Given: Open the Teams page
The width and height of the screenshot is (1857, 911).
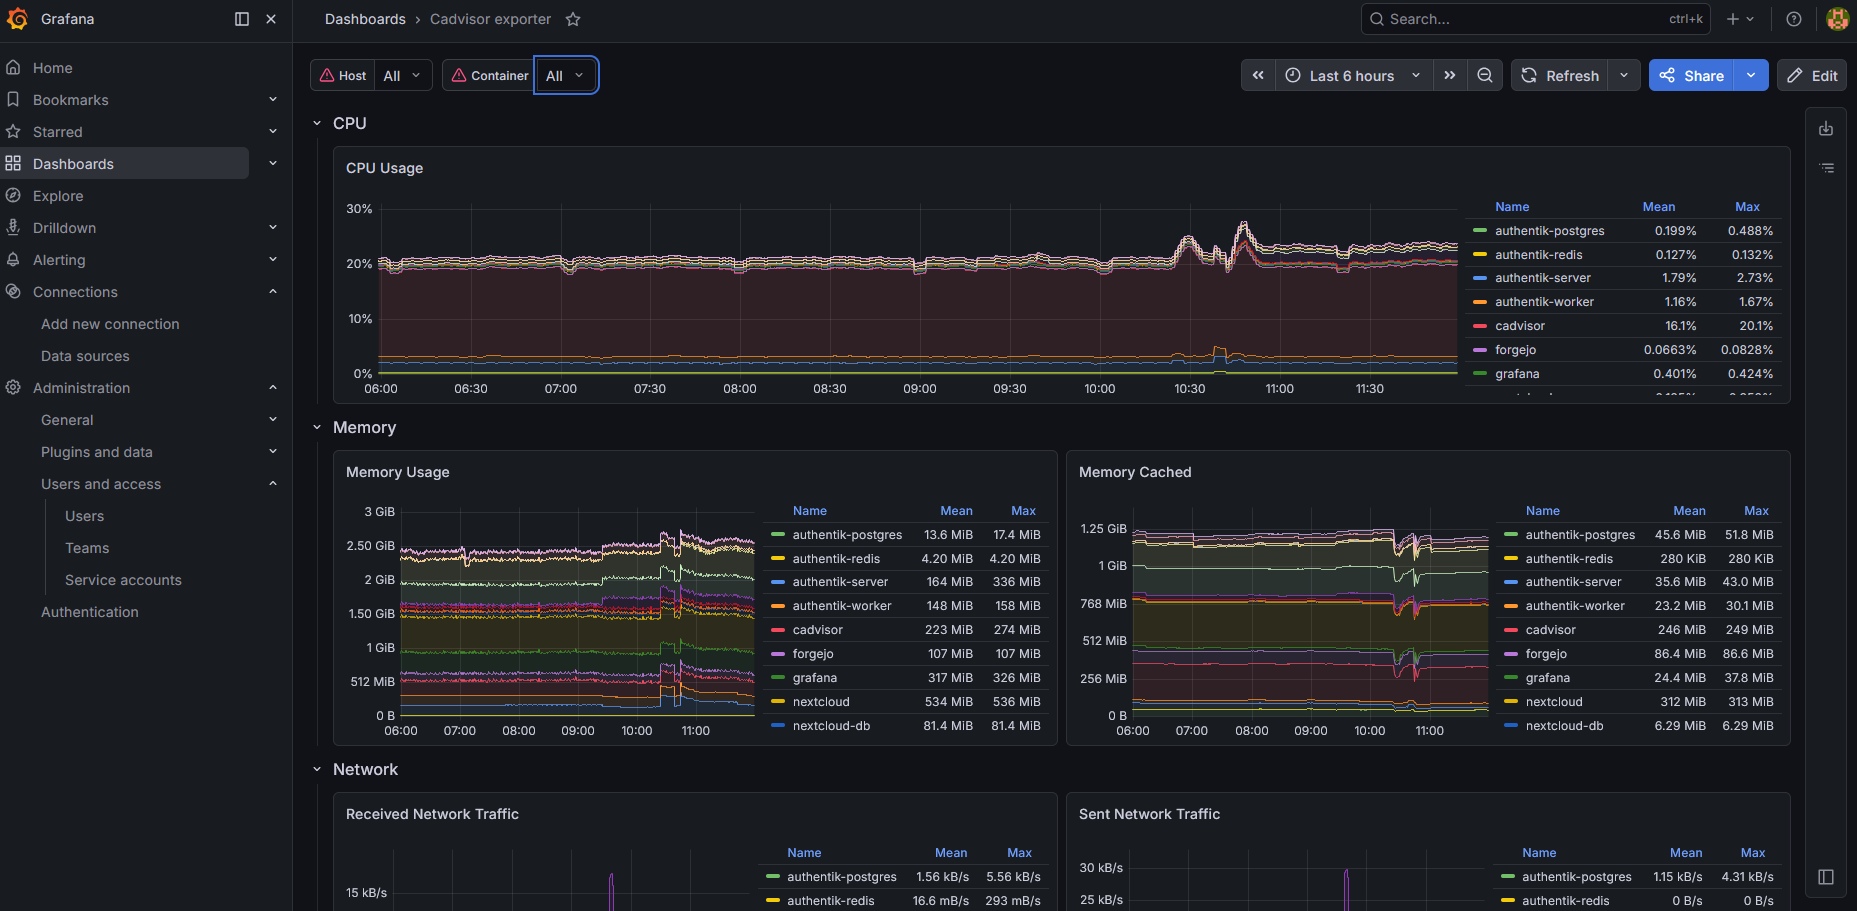Looking at the screenshot, I should coord(87,548).
